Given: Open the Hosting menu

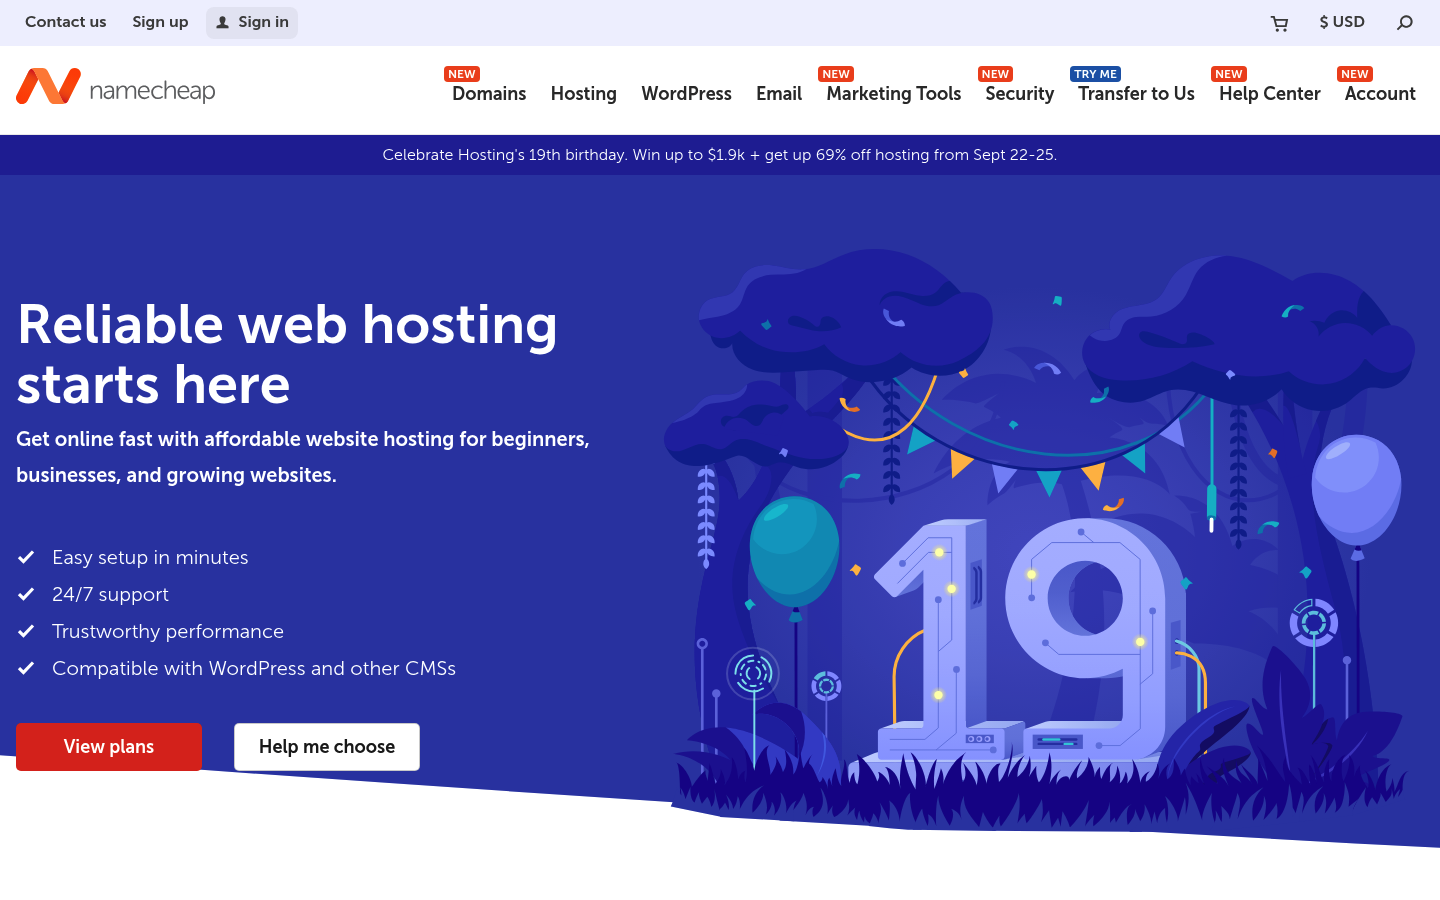Looking at the screenshot, I should pyautogui.click(x=584, y=94).
